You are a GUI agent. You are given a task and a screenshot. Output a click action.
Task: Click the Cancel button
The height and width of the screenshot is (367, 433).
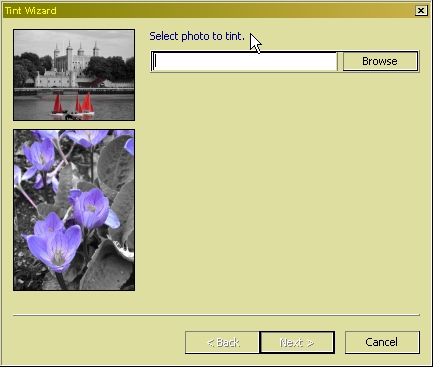[382, 342]
